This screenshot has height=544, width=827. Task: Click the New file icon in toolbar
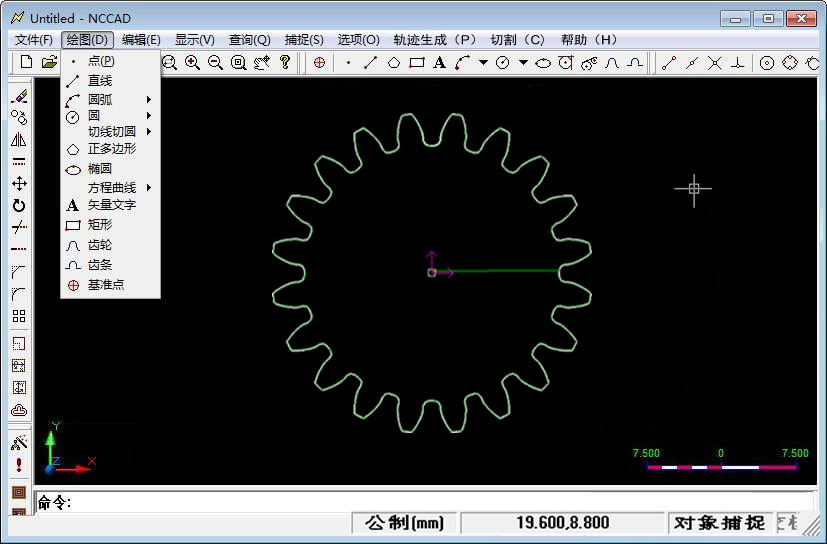pyautogui.click(x=27, y=62)
